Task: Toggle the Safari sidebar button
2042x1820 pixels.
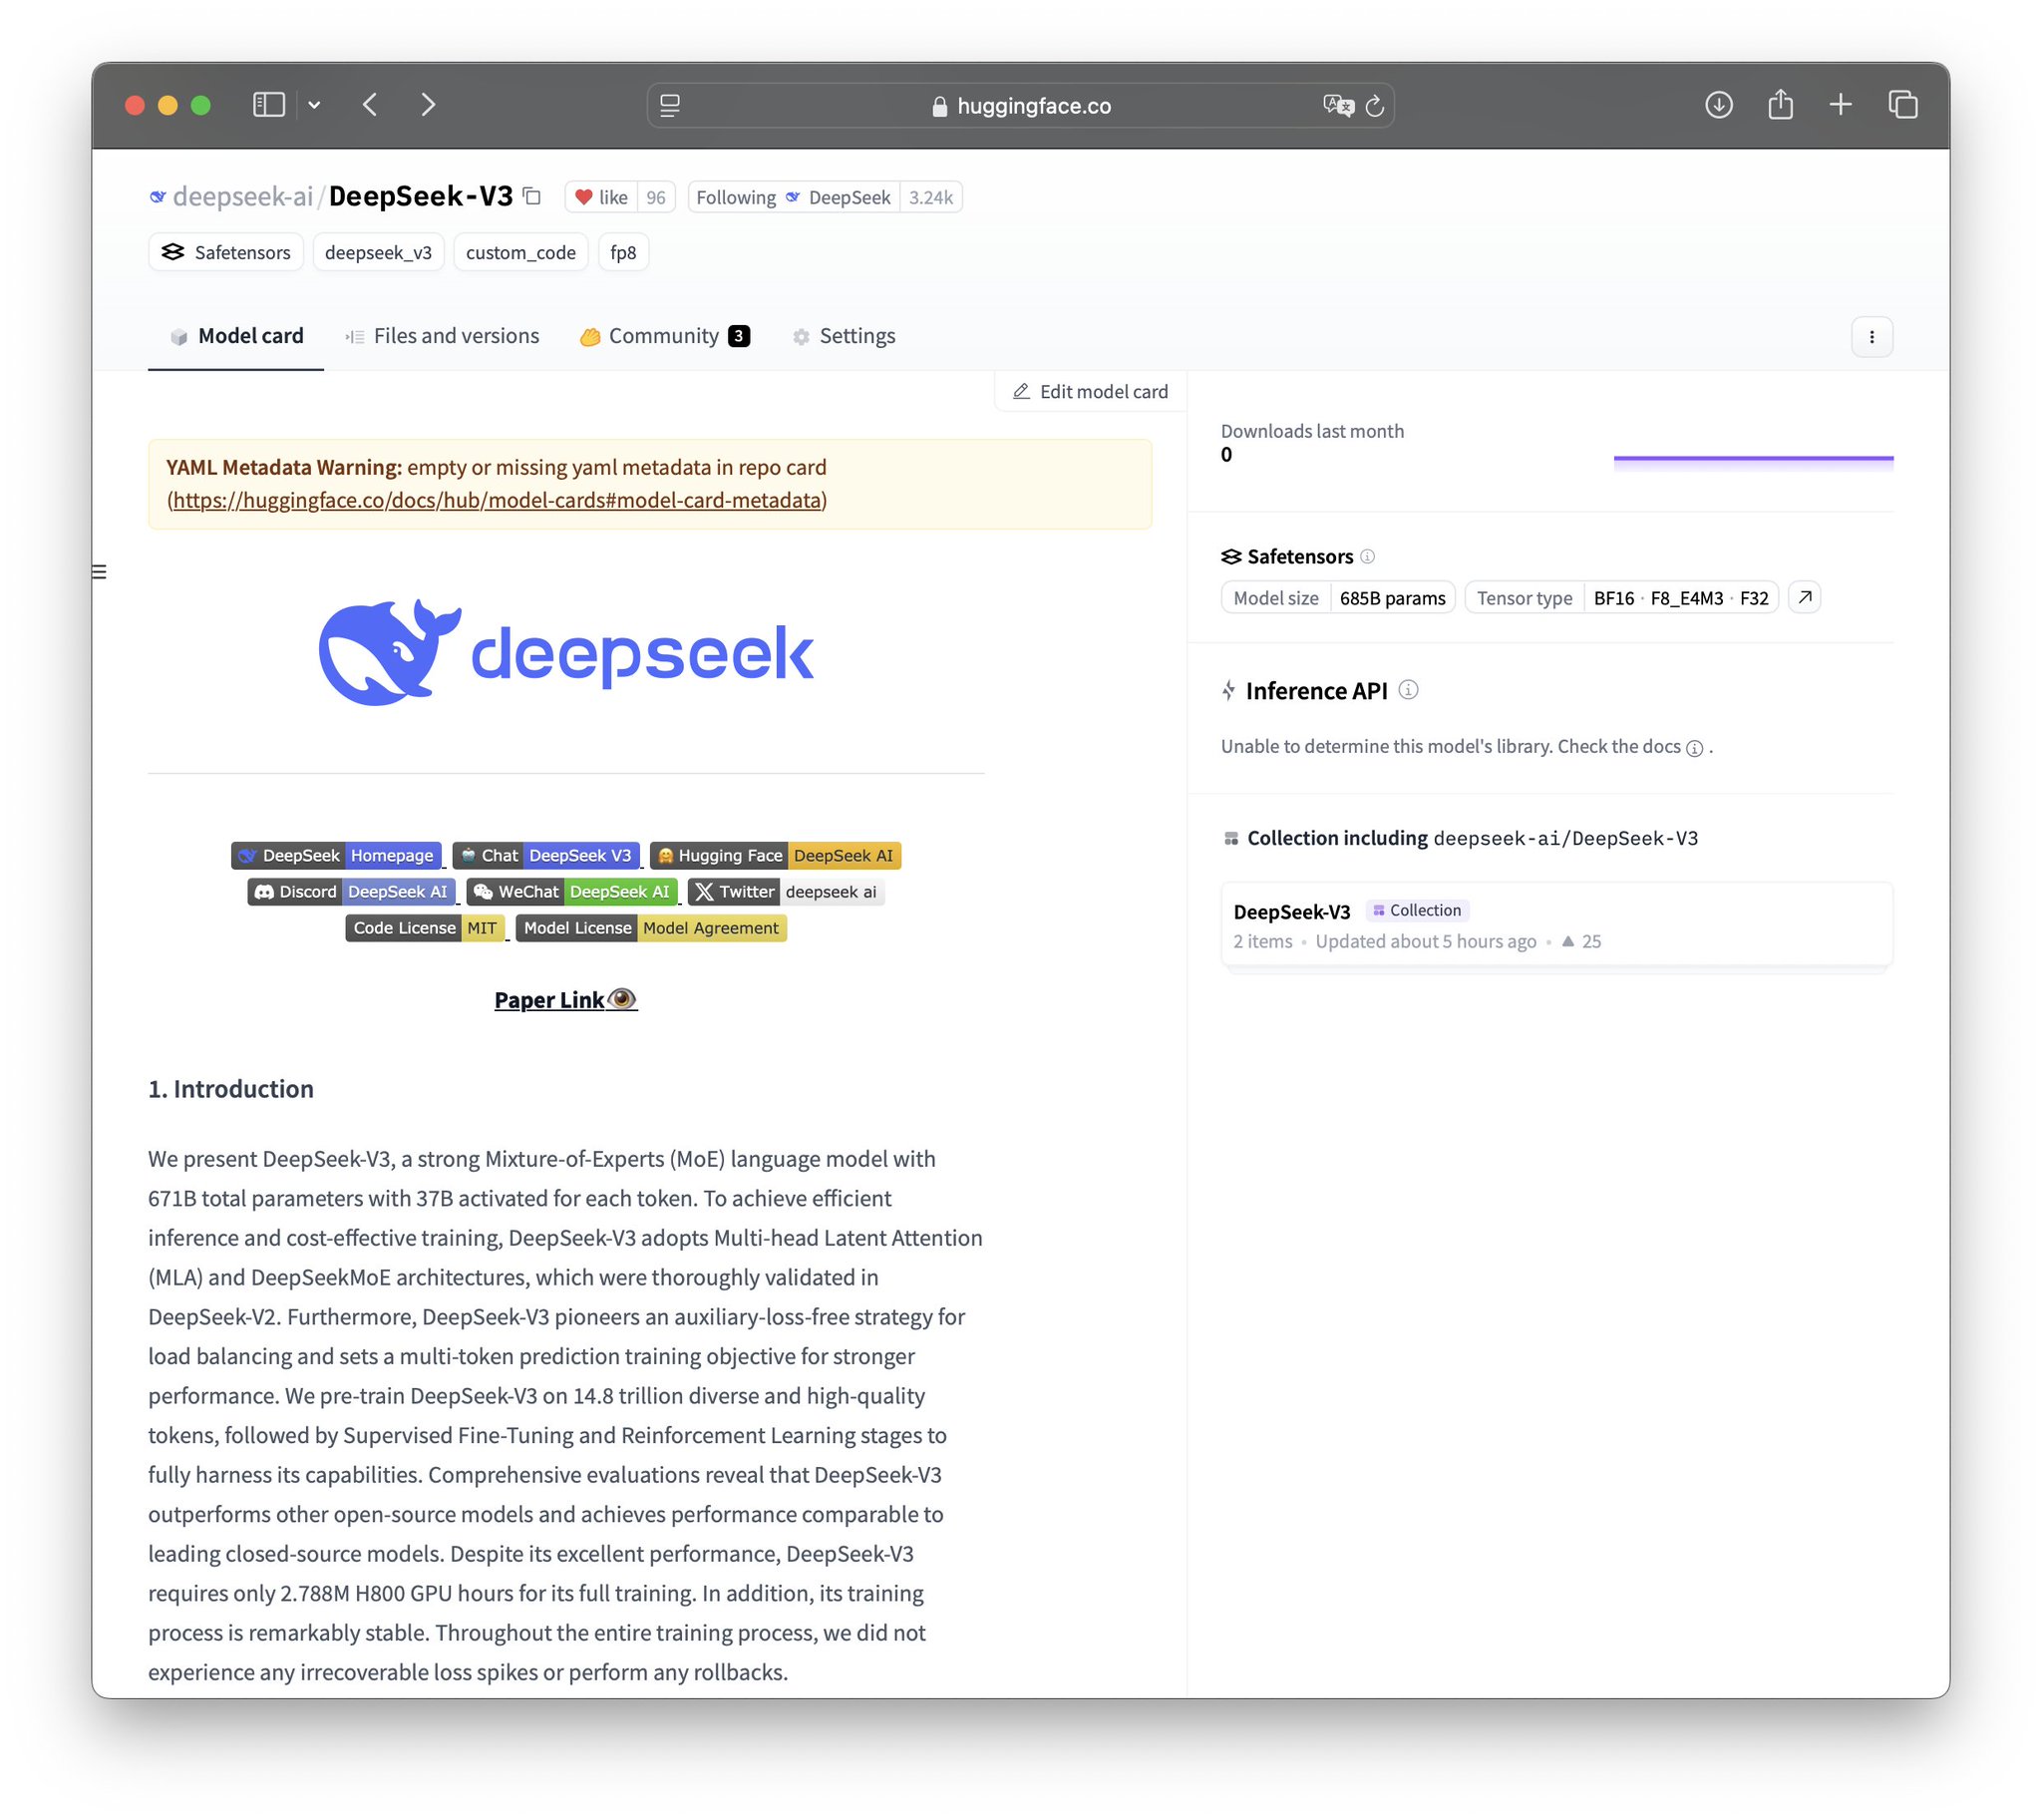Action: coord(268,105)
